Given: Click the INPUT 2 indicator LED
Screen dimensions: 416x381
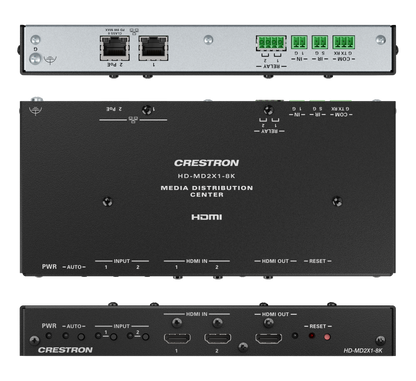Looking at the screenshot, I should click(130, 336).
